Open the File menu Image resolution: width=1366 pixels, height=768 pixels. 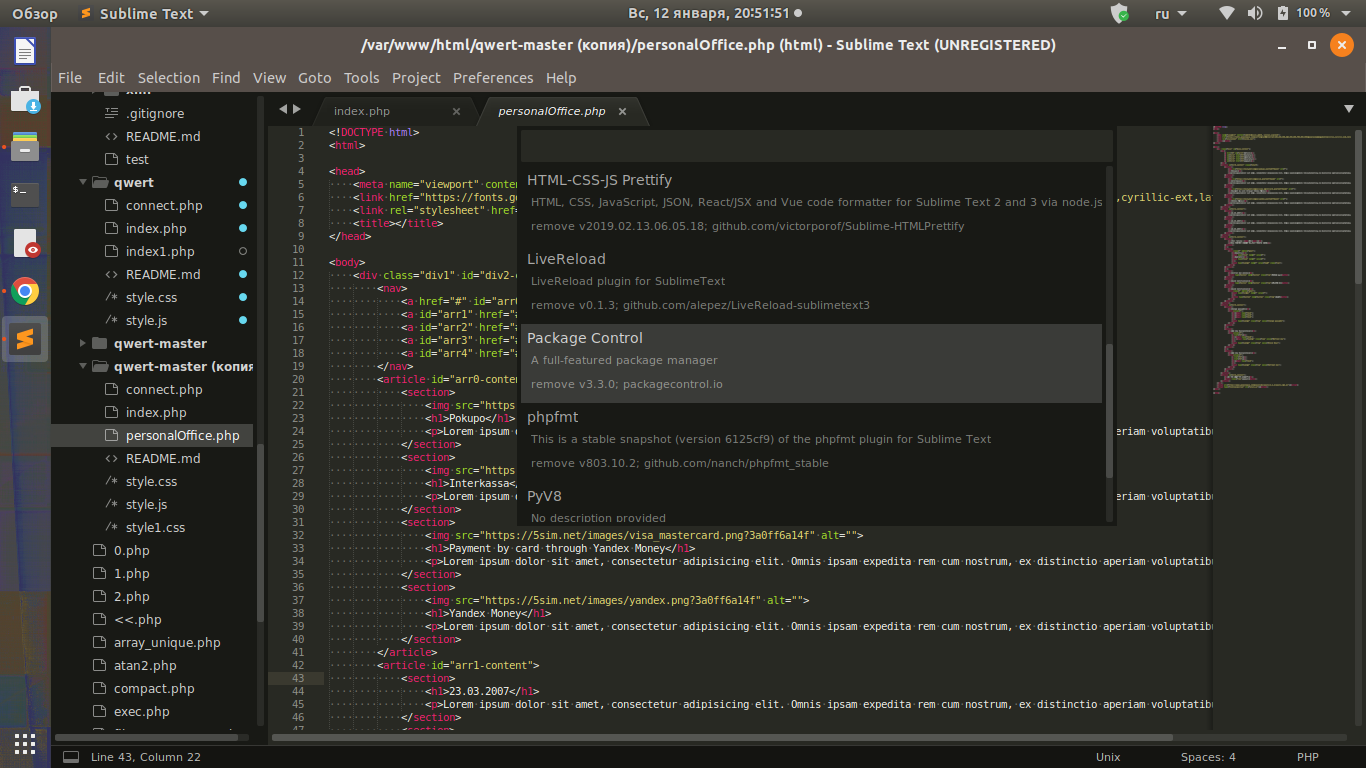(x=70, y=78)
